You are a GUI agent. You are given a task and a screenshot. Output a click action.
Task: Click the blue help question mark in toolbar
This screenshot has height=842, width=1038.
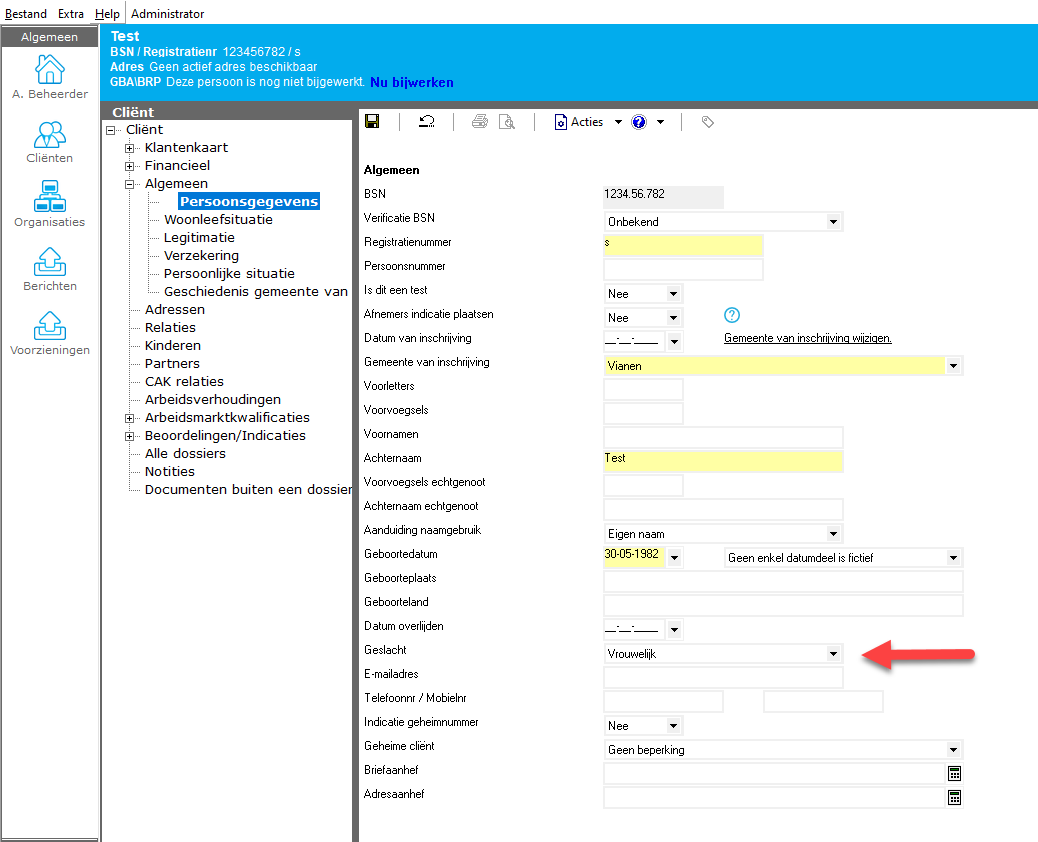[x=639, y=122]
